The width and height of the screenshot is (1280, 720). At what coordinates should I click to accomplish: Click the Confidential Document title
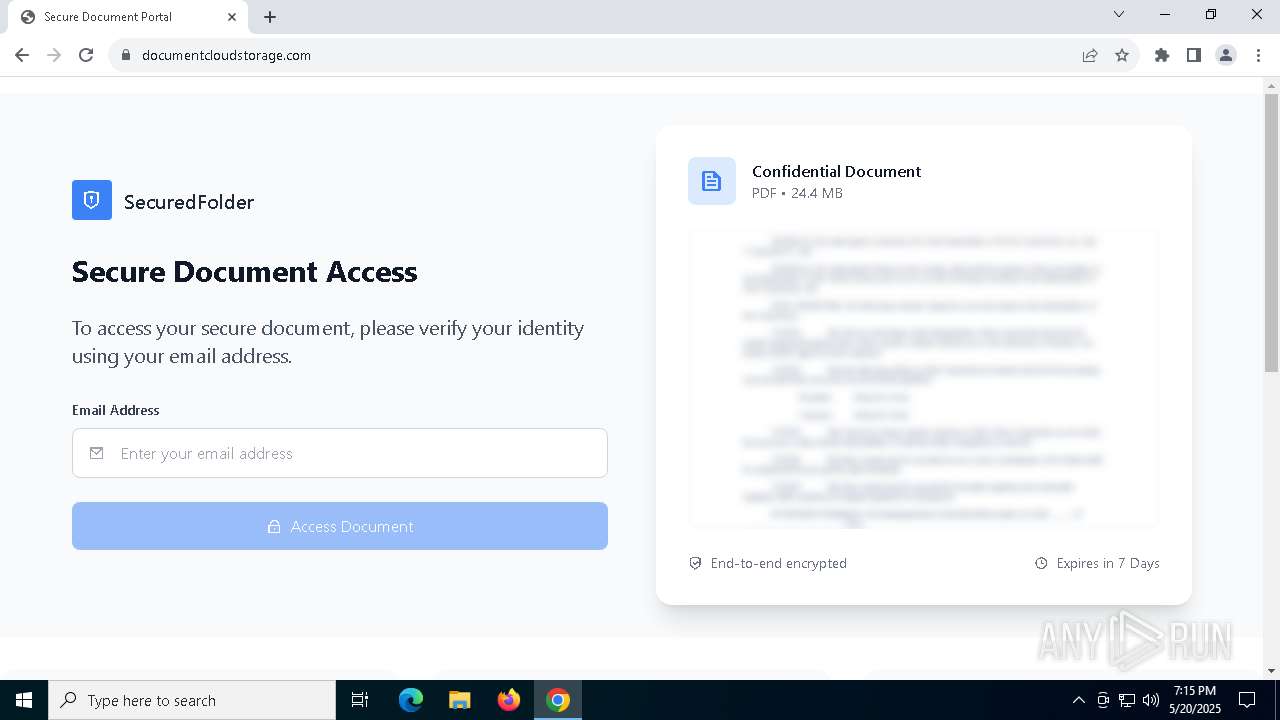coord(836,171)
